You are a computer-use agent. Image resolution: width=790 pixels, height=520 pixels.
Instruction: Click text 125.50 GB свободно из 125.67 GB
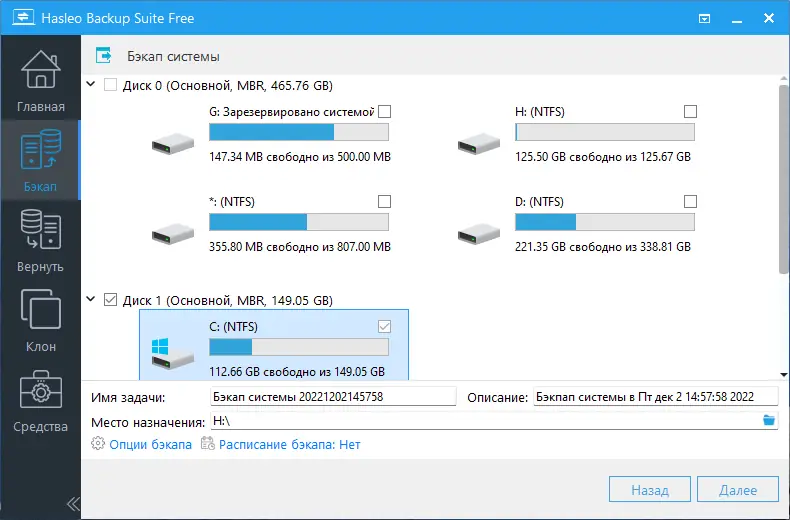603,157
